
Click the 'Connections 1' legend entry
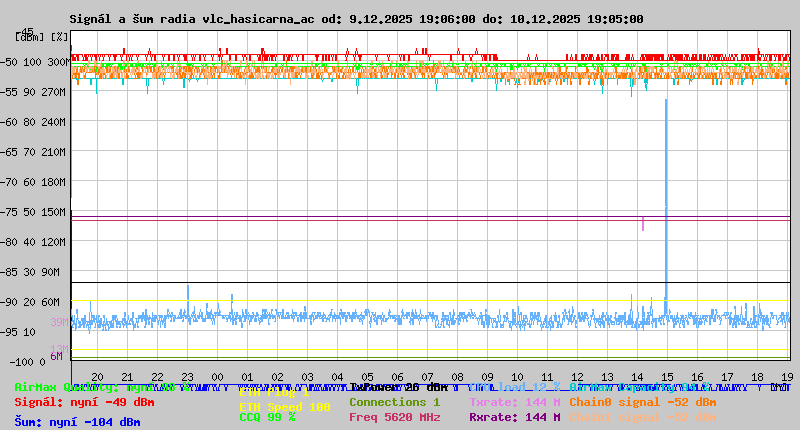394,402
